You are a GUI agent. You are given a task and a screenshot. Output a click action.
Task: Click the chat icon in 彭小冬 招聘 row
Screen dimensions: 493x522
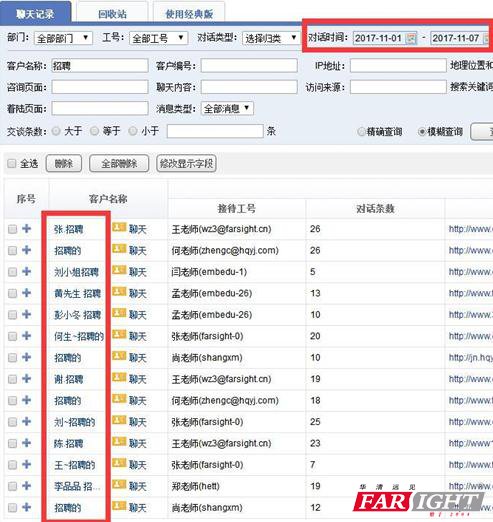pyautogui.click(x=119, y=314)
